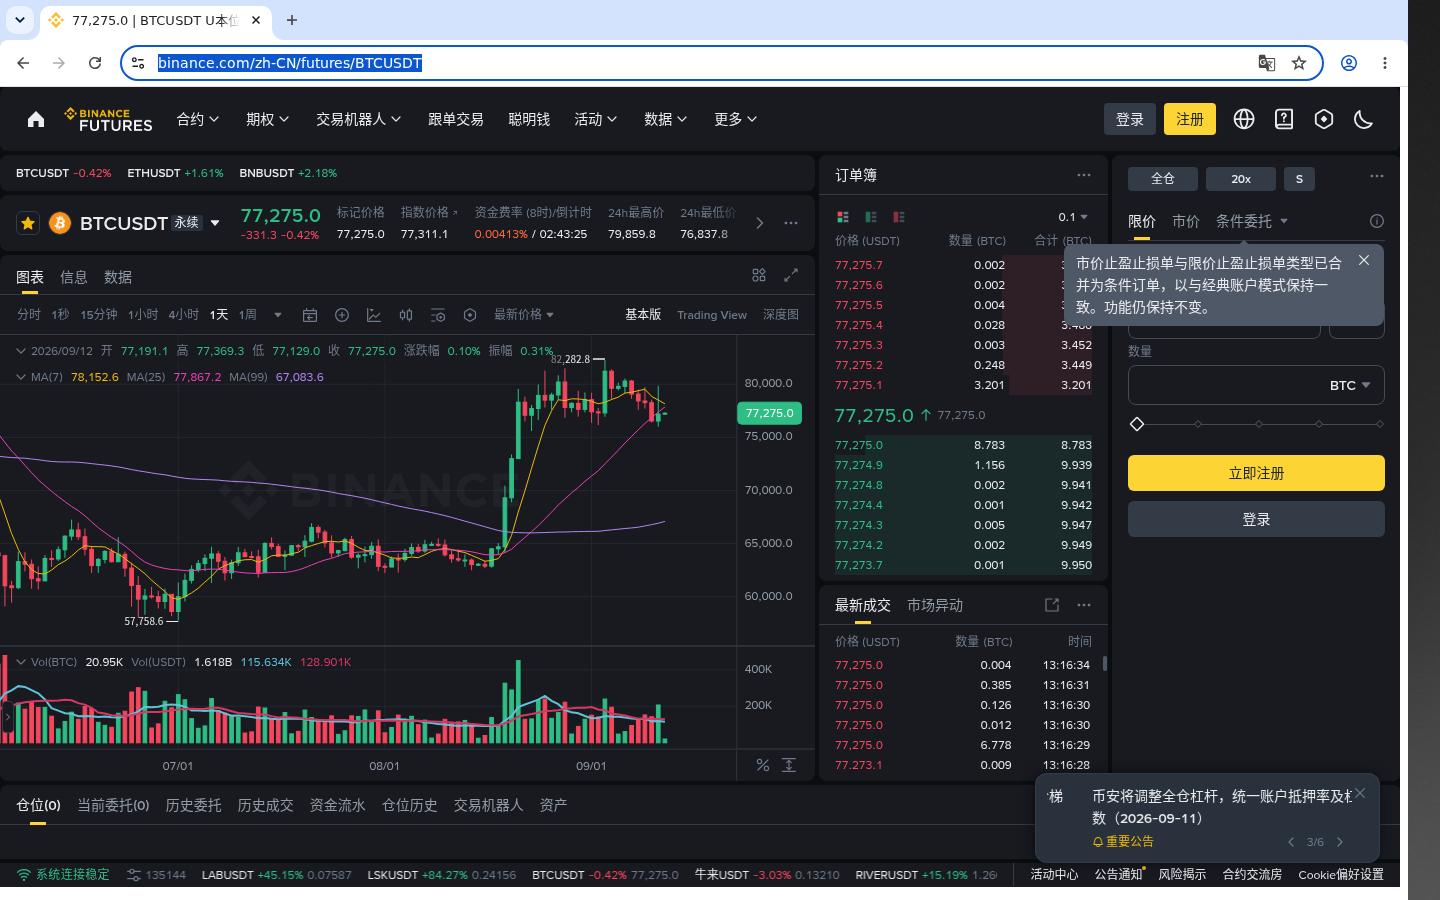The height and width of the screenshot is (900, 1440).
Task: Open 全仓 margin mode selector
Action: (1163, 179)
